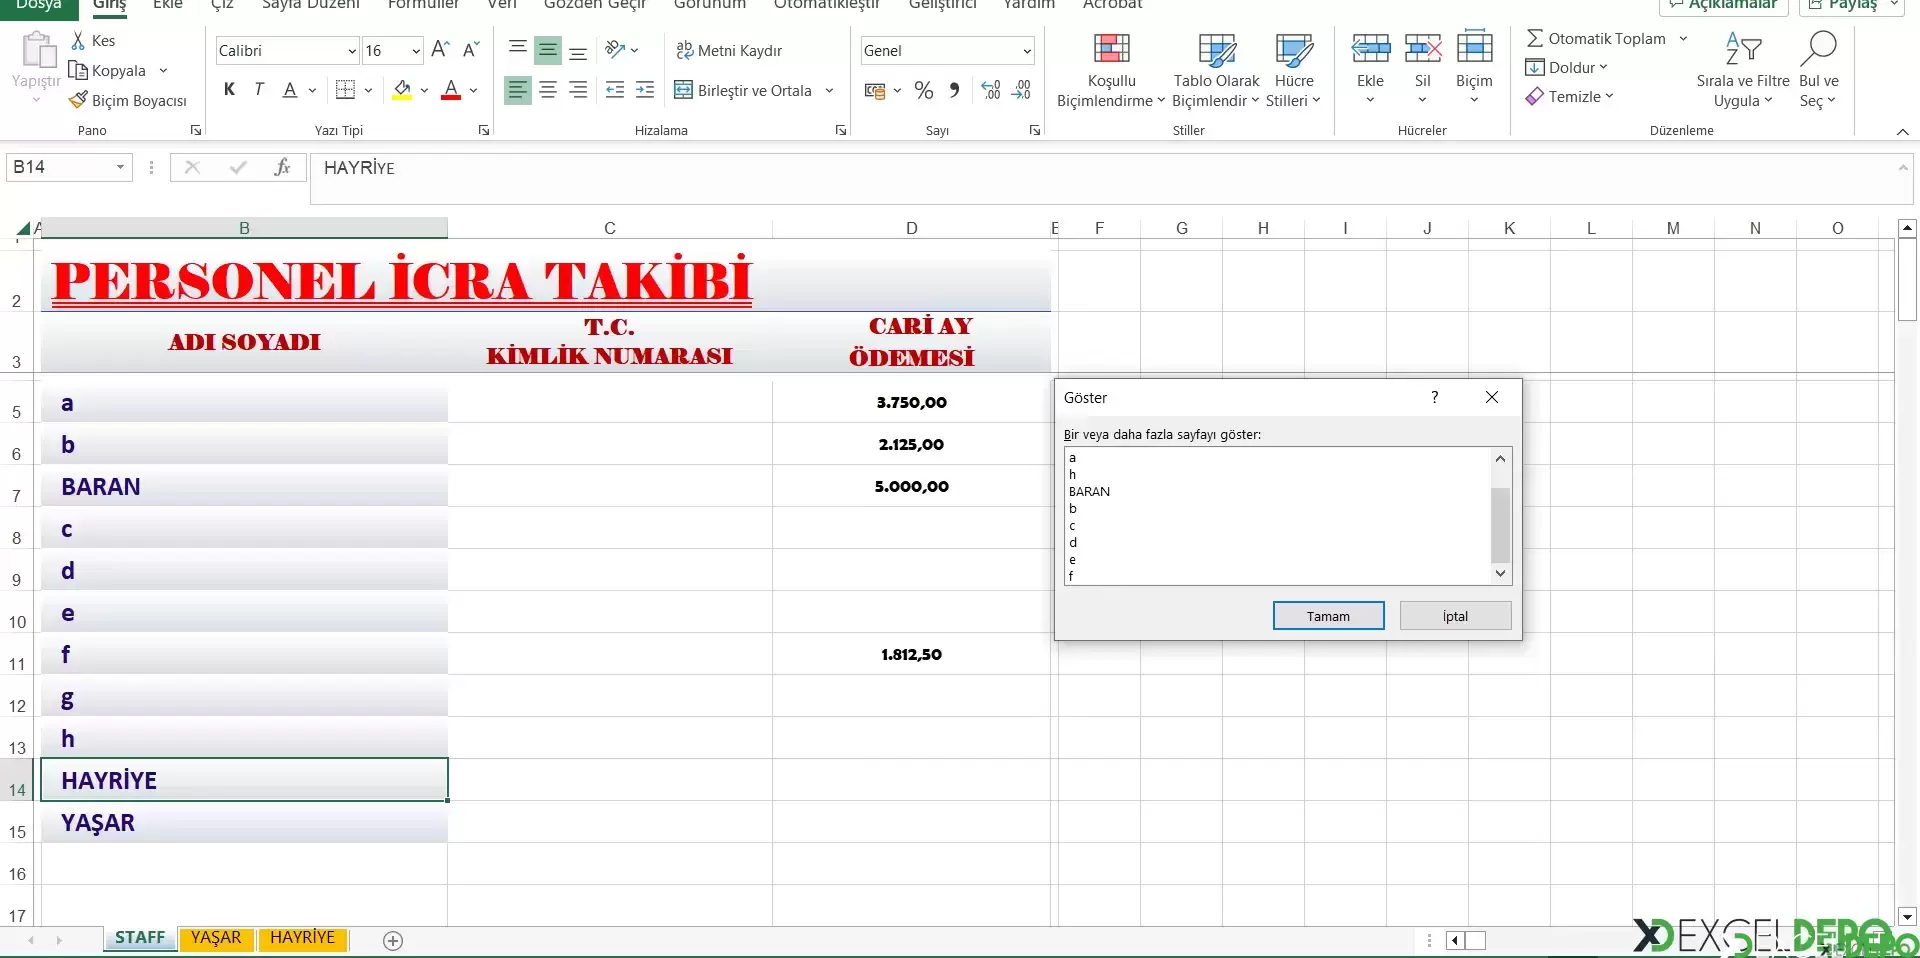Click the Açıklamalar comments button
1920x958 pixels.
[1724, 5]
